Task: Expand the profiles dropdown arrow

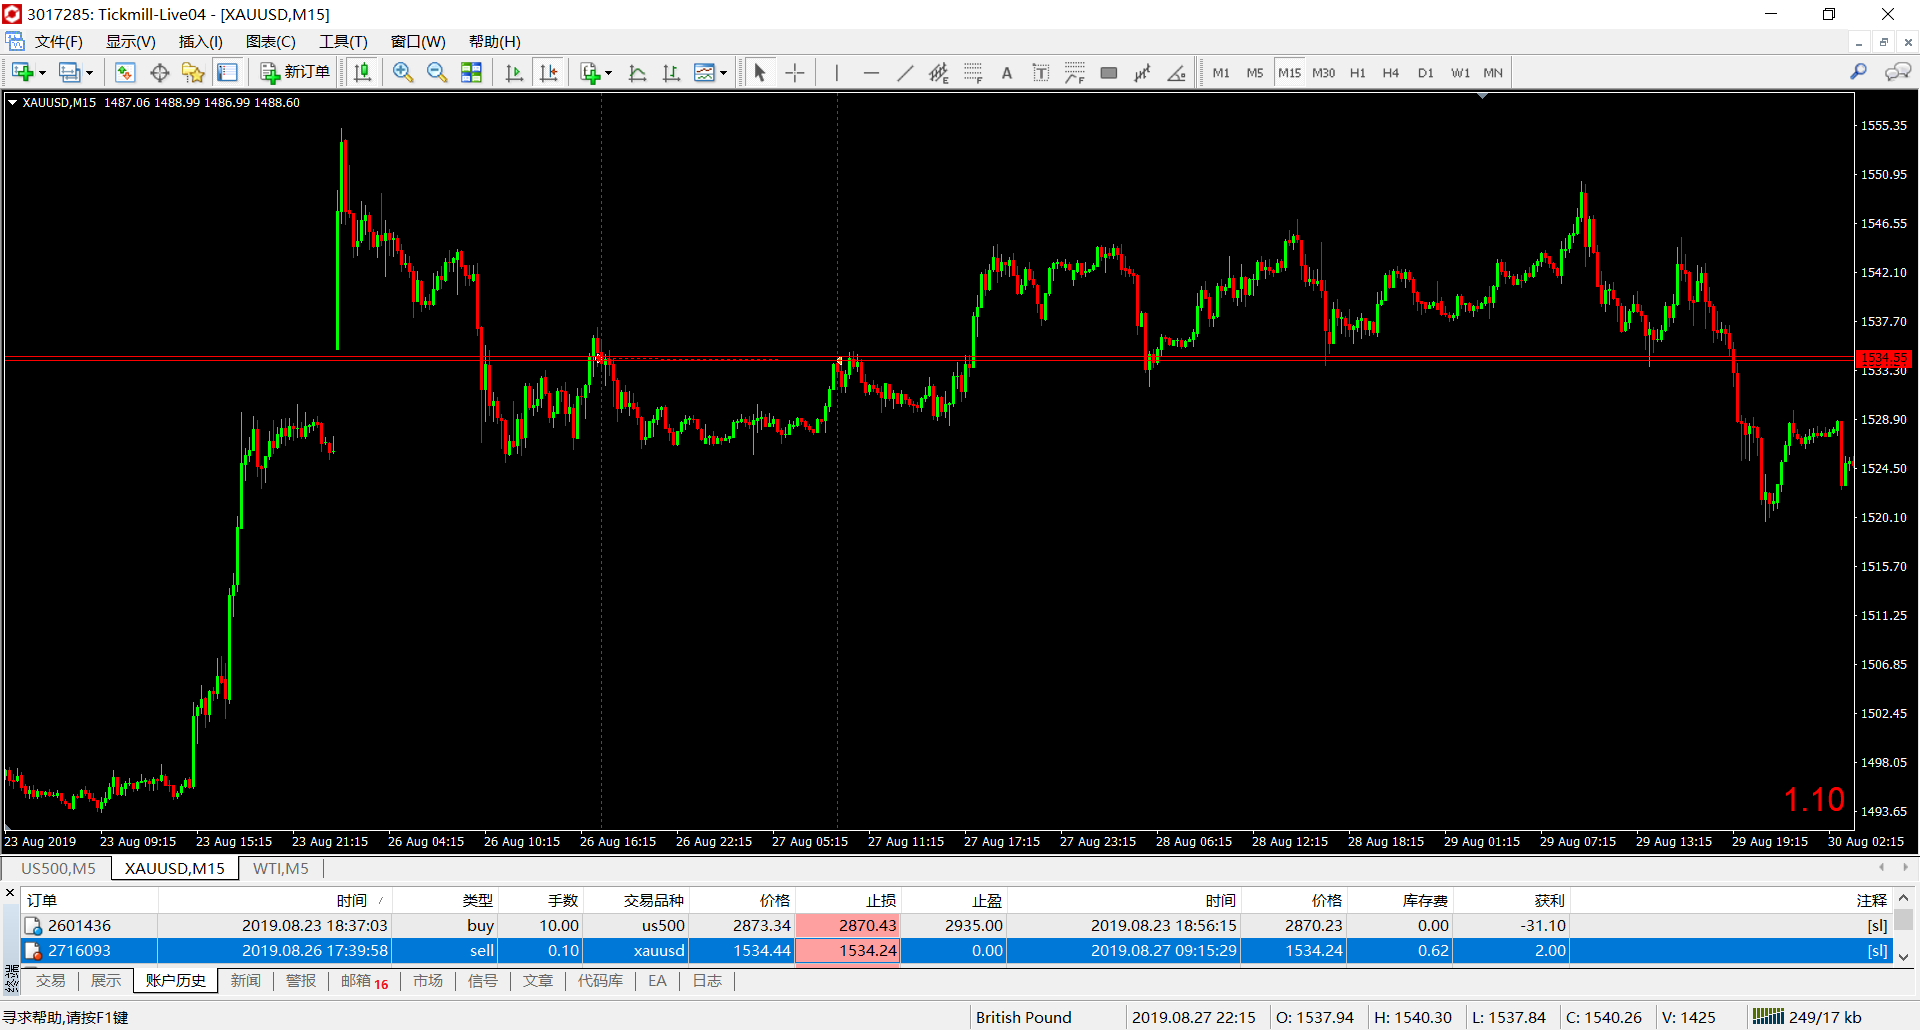Action: tap(89, 72)
